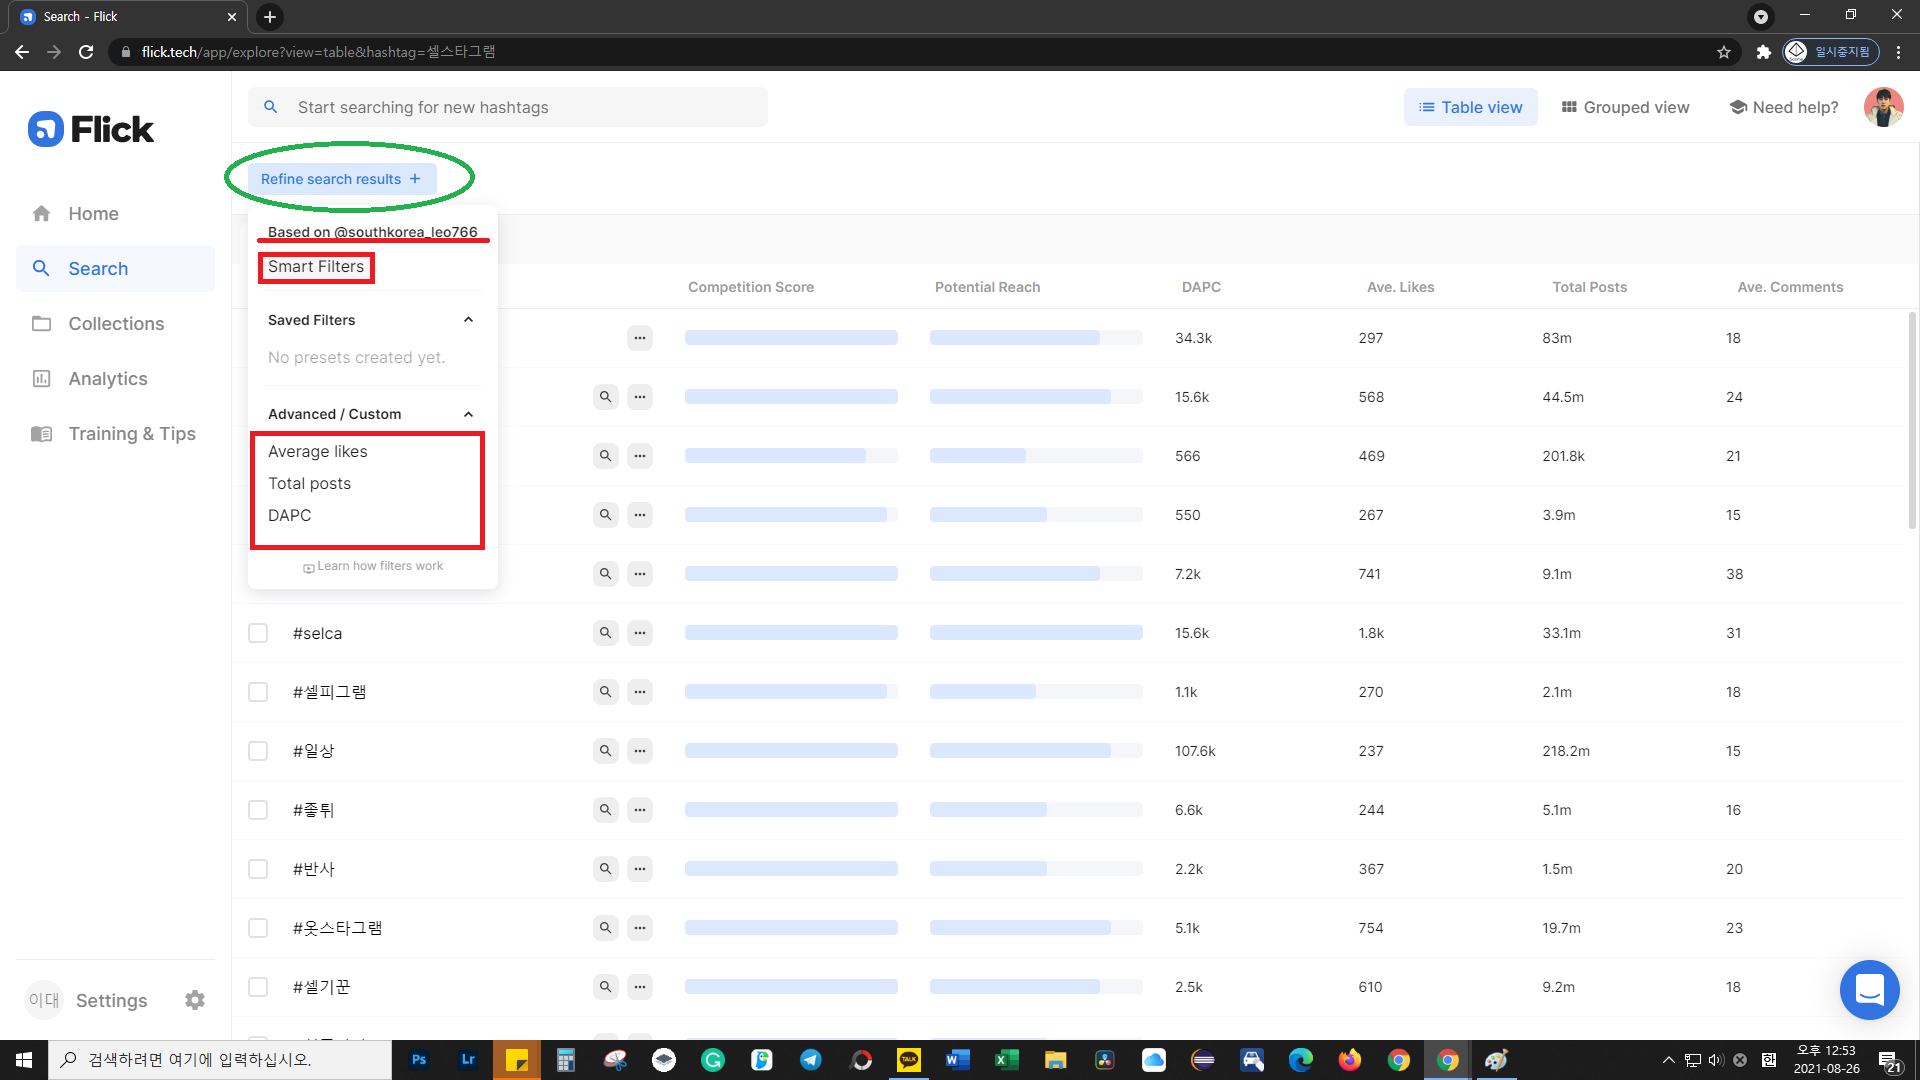
Task: Open the Intercom chat bubble
Action: pos(1869,990)
